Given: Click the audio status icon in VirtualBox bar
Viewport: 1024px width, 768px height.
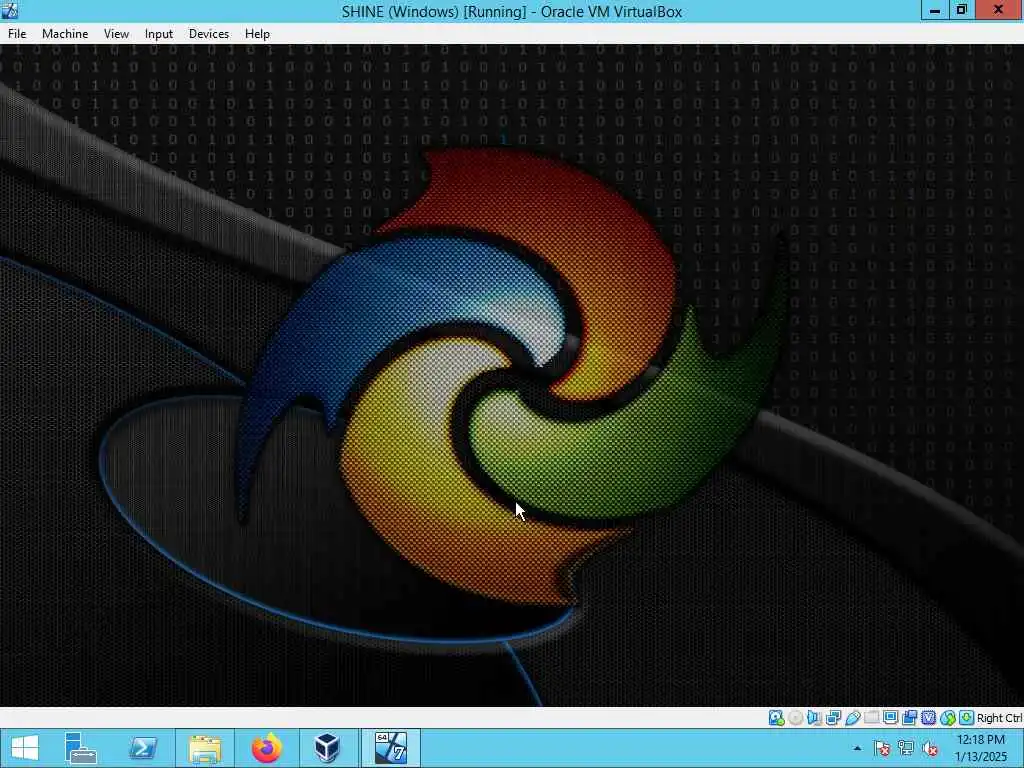Looking at the screenshot, I should click(x=814, y=718).
